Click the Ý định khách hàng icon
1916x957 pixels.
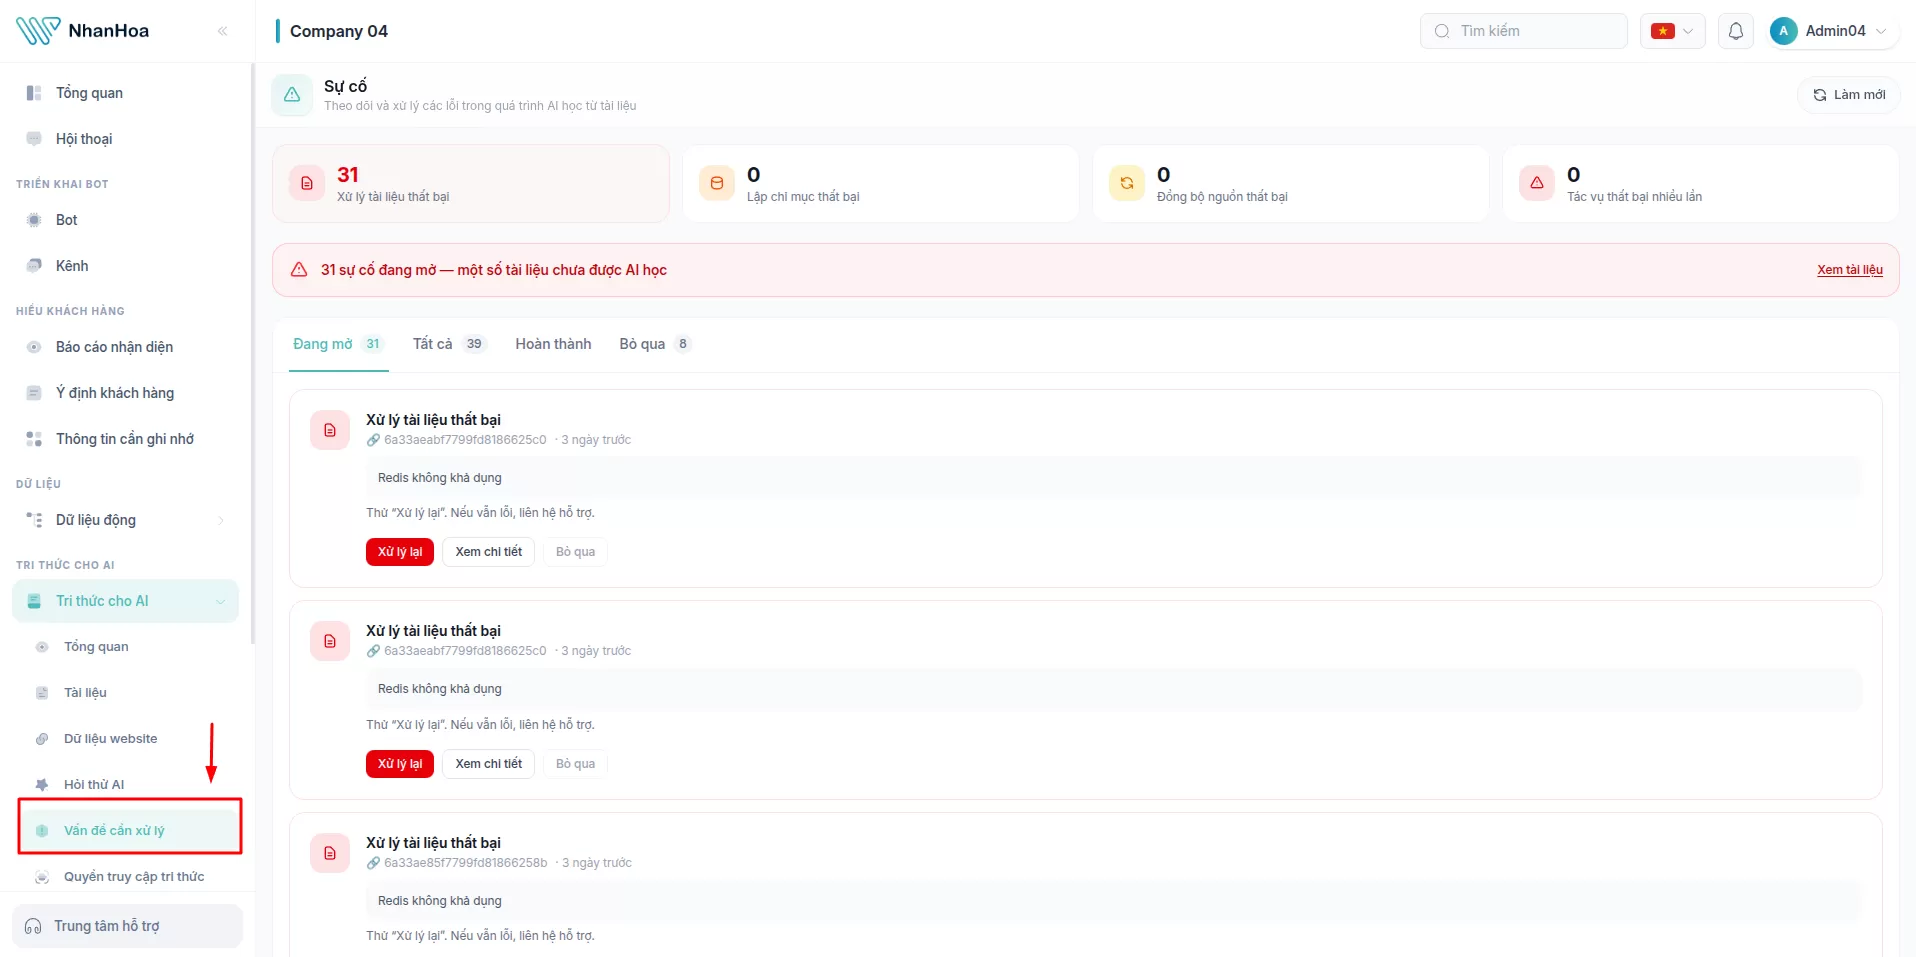[x=34, y=393]
